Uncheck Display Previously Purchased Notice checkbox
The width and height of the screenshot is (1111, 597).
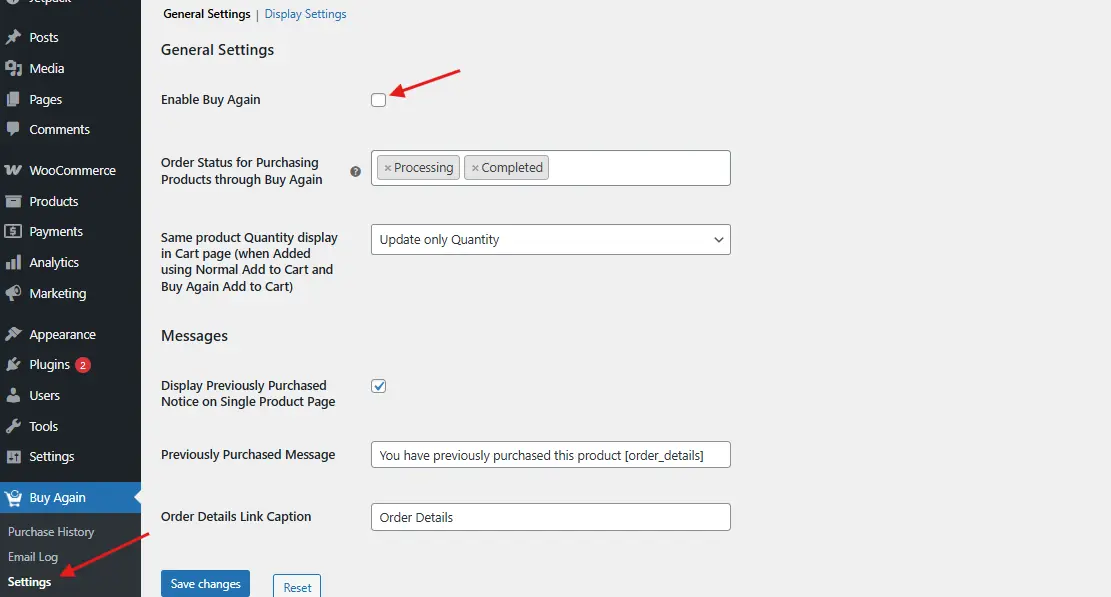coord(379,386)
